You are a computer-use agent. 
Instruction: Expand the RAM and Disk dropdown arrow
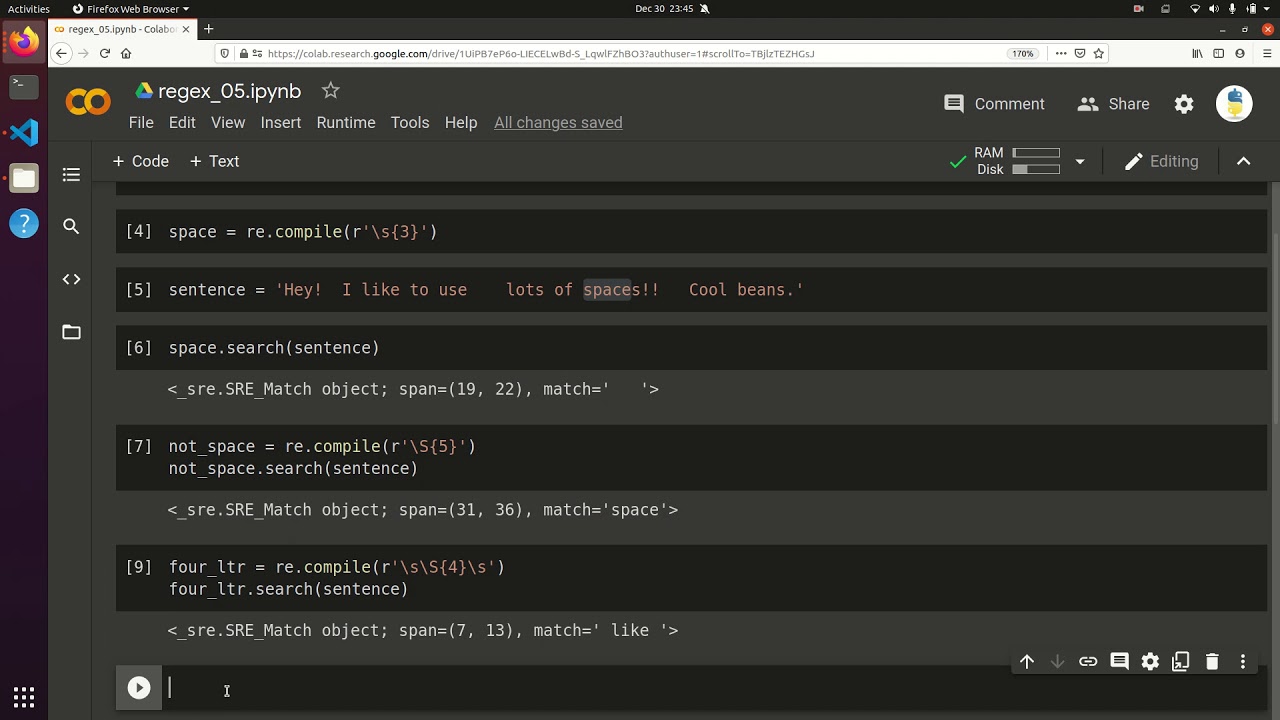point(1080,161)
